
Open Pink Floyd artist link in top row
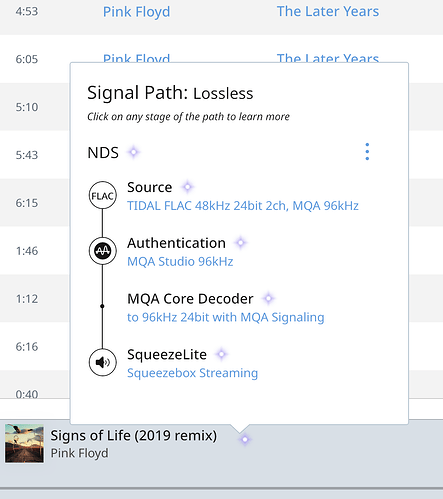coord(136,12)
